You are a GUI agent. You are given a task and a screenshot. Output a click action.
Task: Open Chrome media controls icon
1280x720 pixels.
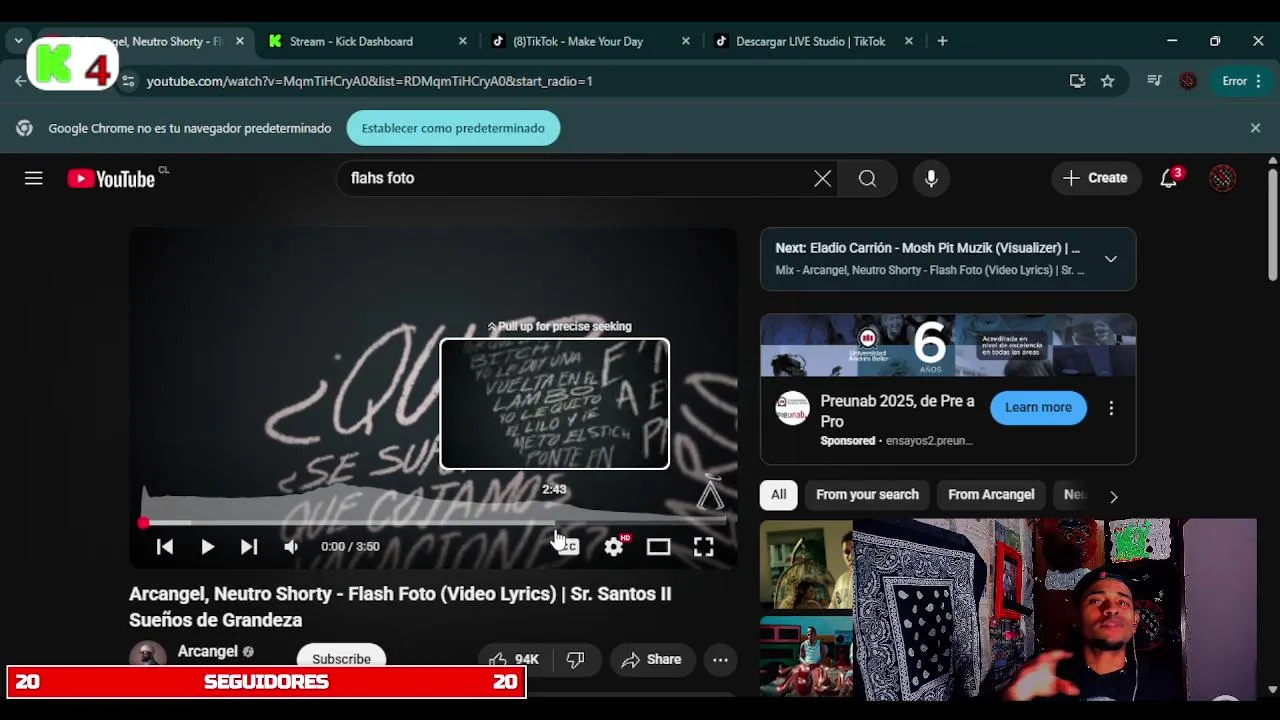[x=1154, y=81]
